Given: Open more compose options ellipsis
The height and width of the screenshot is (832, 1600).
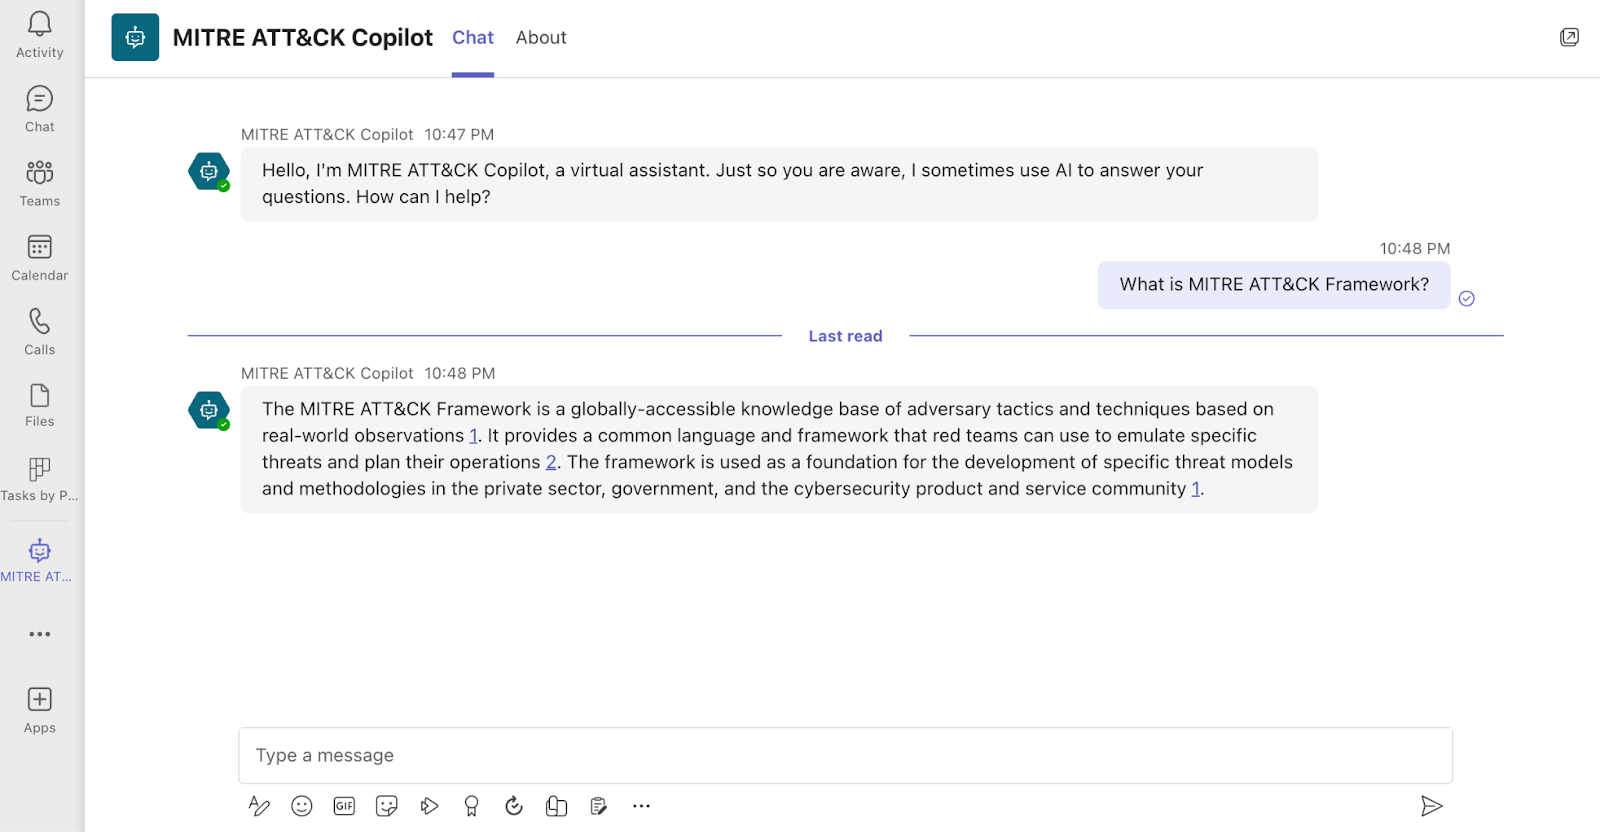Looking at the screenshot, I should click(x=641, y=806).
